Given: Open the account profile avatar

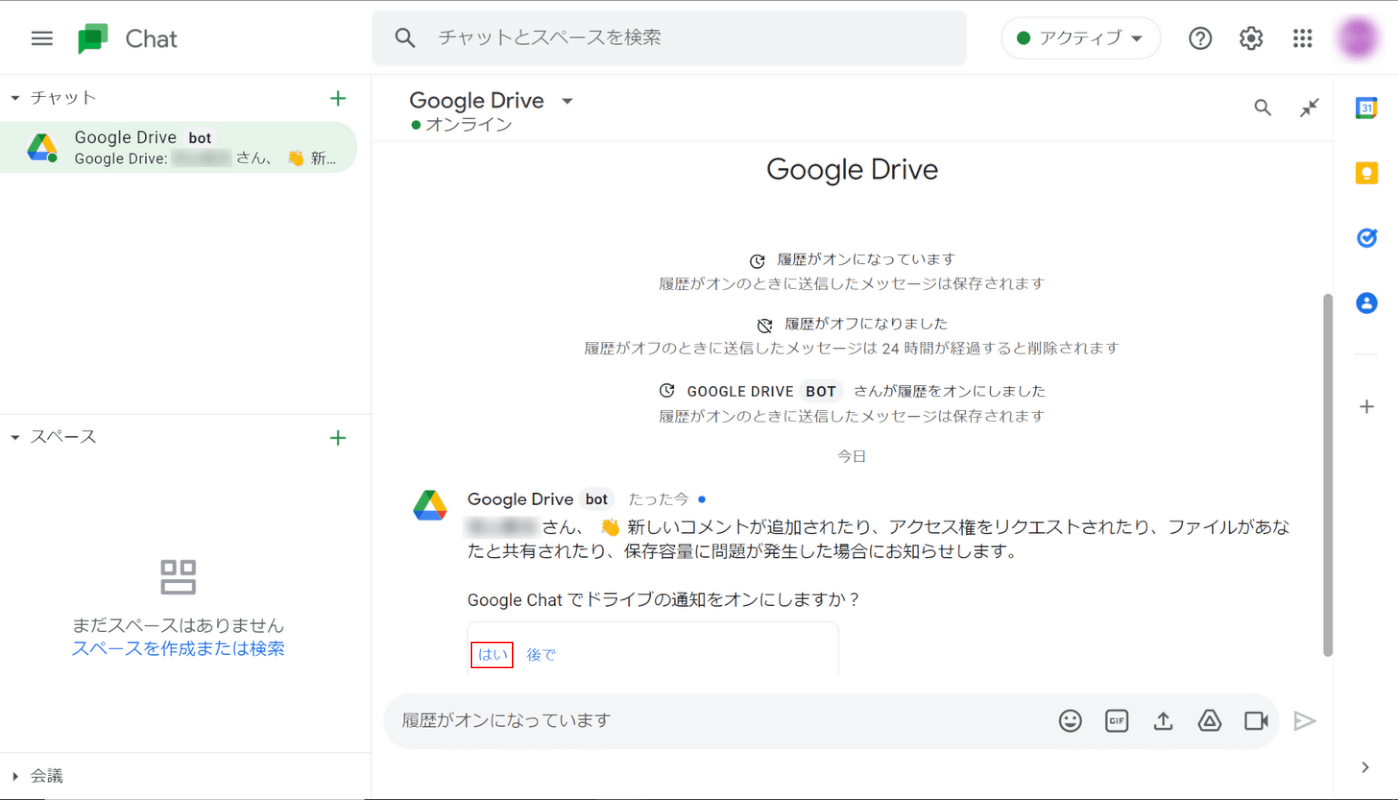Looking at the screenshot, I should point(1359,38).
